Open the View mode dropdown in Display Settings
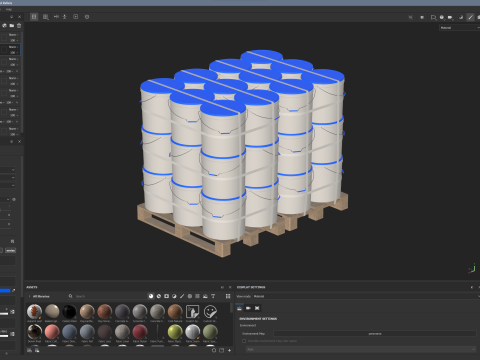This screenshot has width=480, height=360. pyautogui.click(x=366, y=296)
